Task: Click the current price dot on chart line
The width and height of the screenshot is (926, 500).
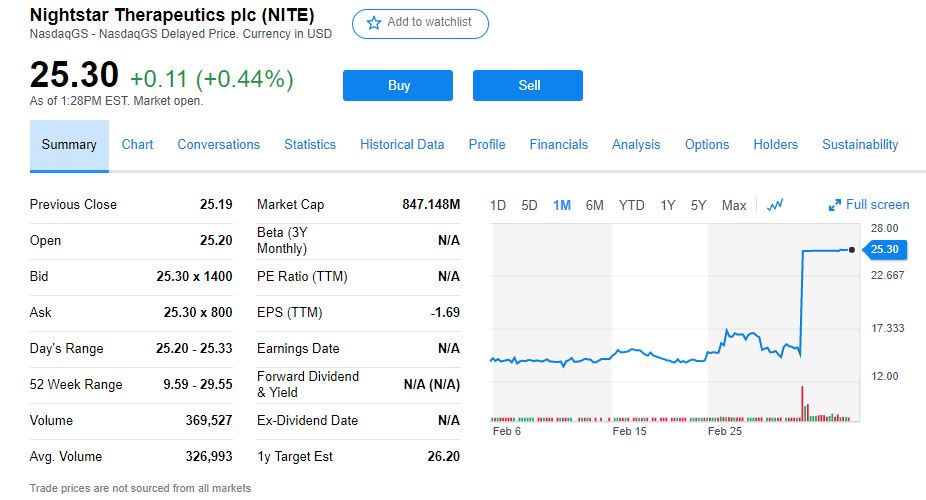Action: click(852, 250)
